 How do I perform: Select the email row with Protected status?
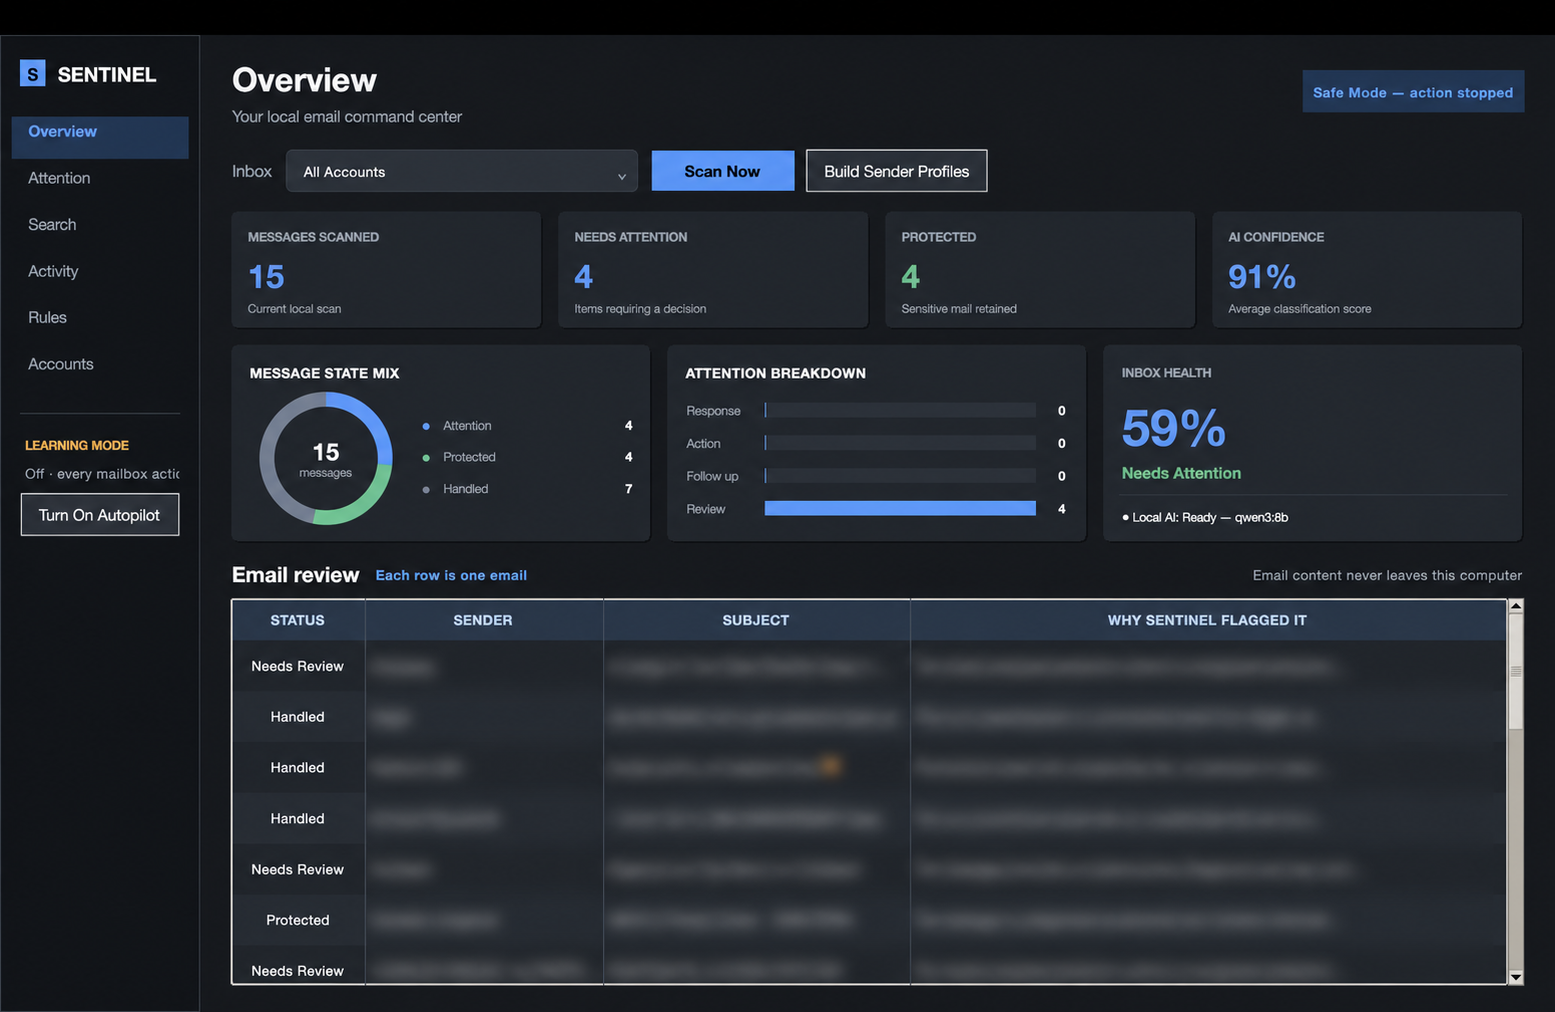coord(869,920)
